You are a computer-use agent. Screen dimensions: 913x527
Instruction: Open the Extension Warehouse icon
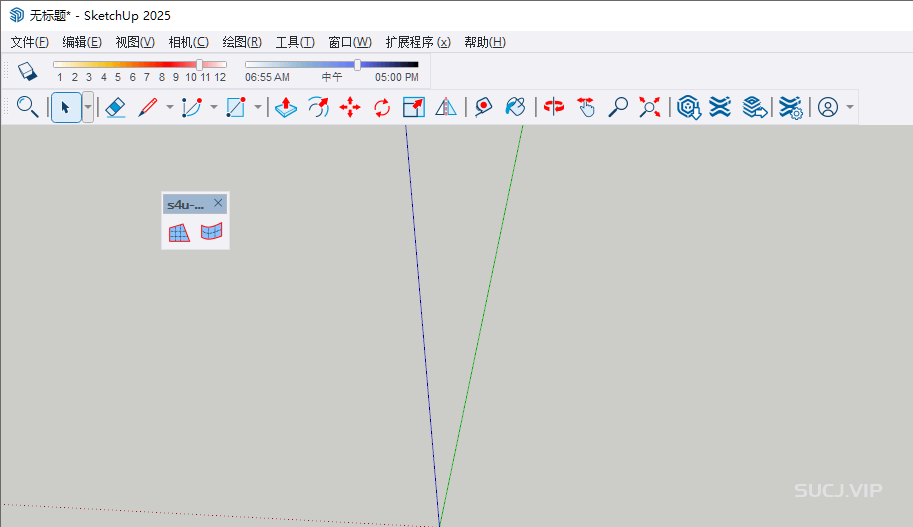[x=720, y=107]
